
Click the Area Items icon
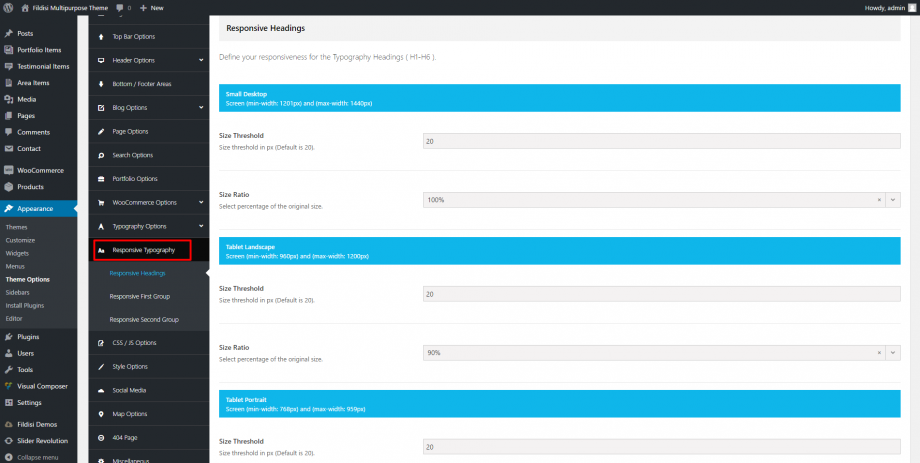pos(9,83)
